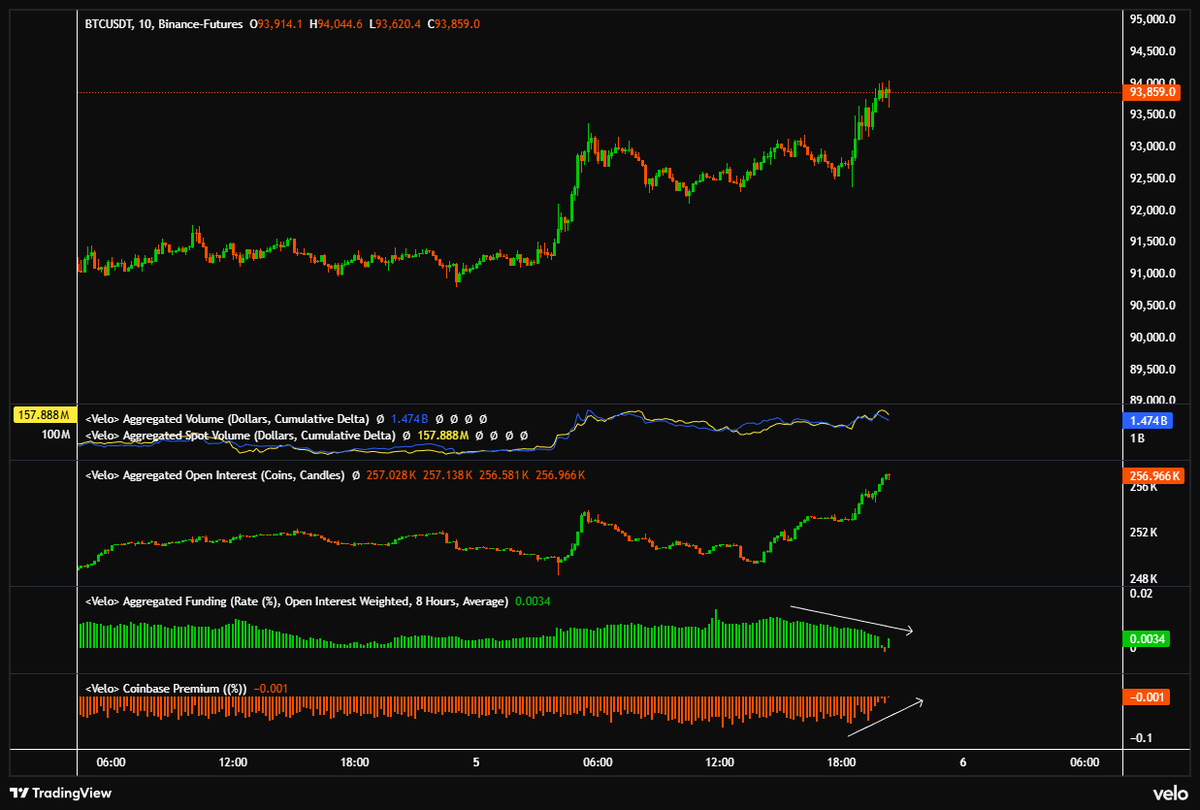Click the -0.1 premium scale label
Viewport: 1200px width, 810px height.
click(1140, 738)
